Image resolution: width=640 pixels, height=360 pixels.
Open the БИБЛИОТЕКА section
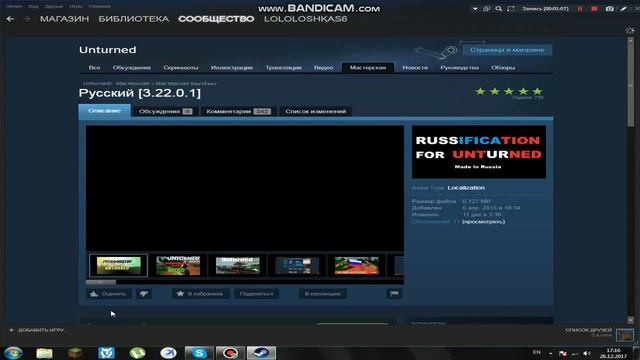tap(133, 19)
